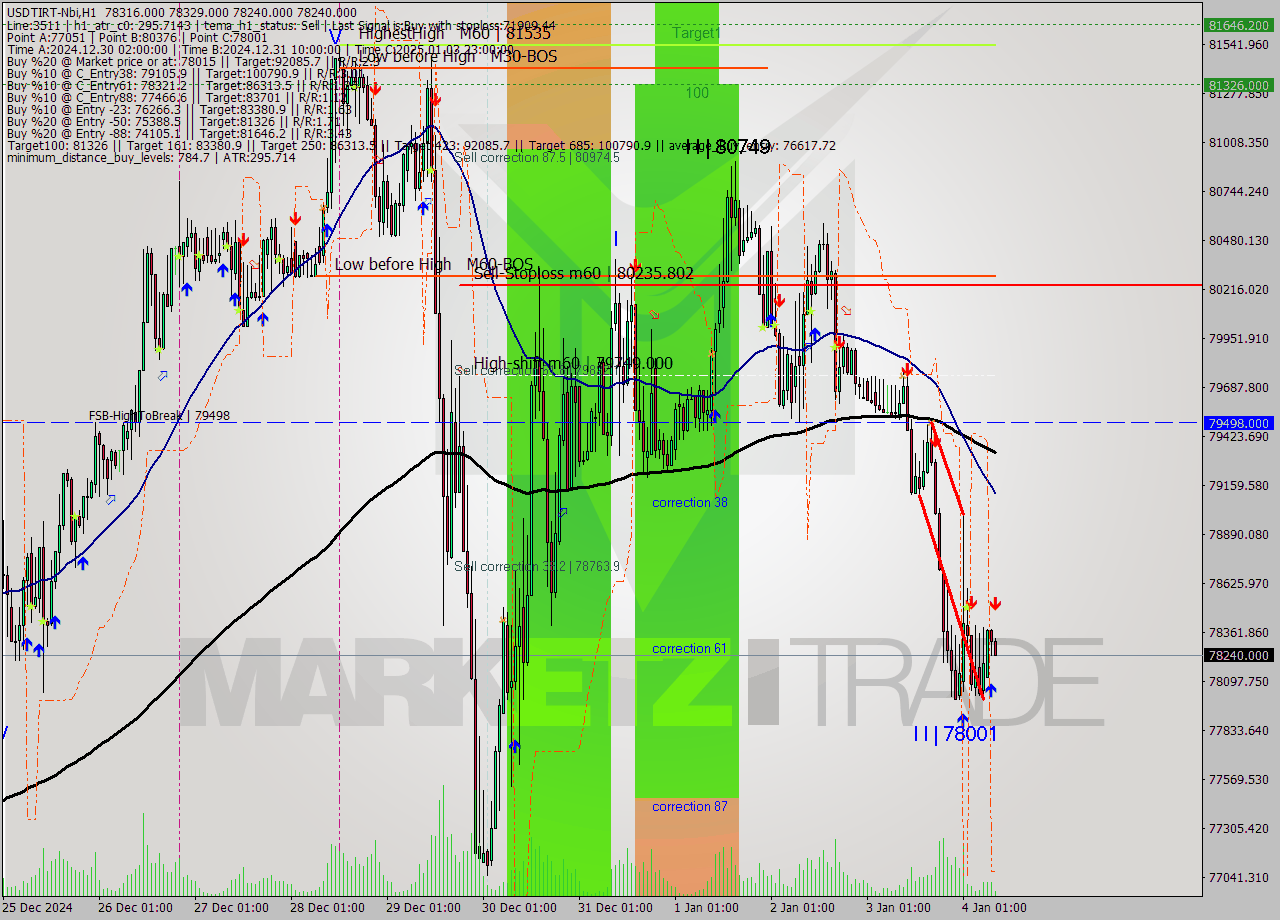This screenshot has height=920, width=1280.
Task: Select the 'Target1' label in green zone
Action: click(696, 33)
